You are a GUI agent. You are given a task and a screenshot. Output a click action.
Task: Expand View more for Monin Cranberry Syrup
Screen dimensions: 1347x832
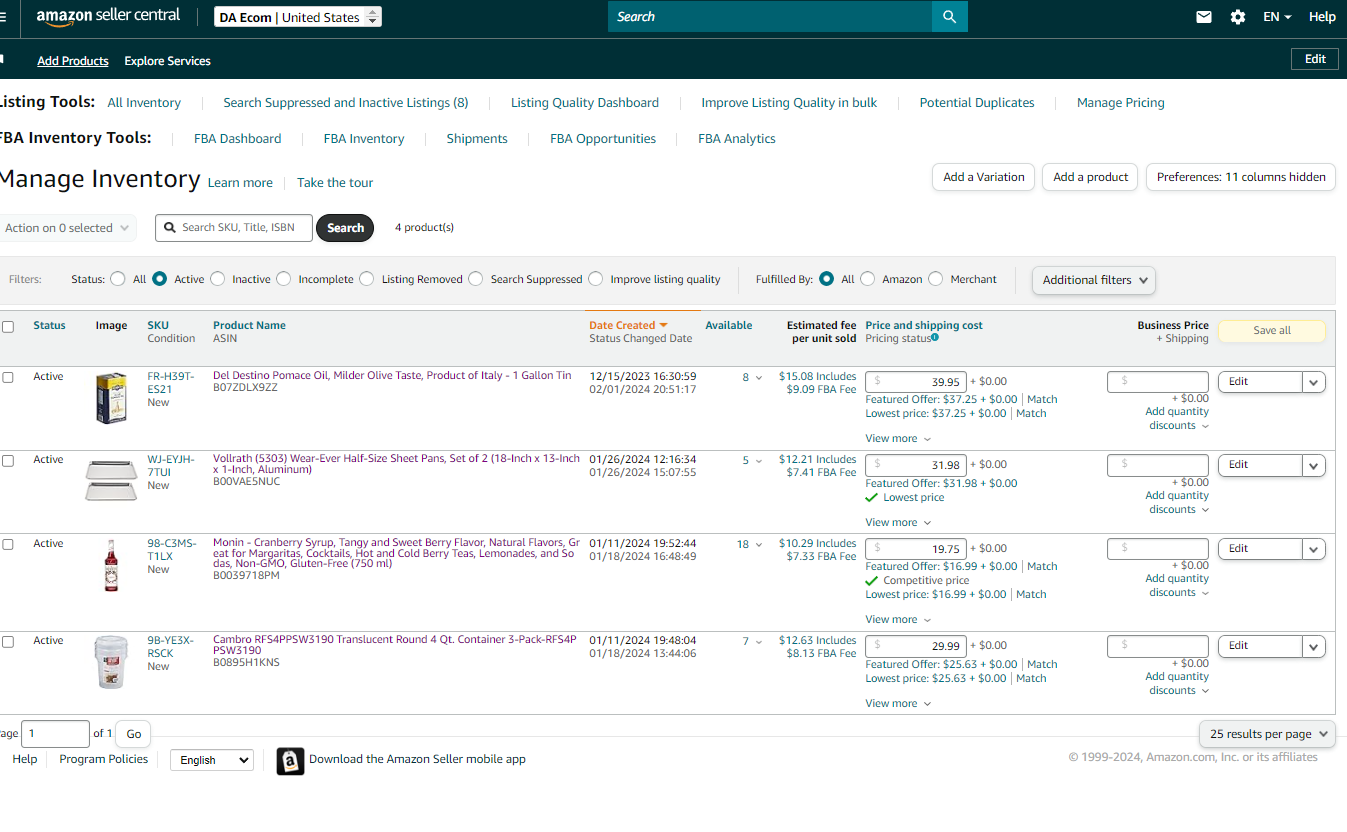click(898, 620)
